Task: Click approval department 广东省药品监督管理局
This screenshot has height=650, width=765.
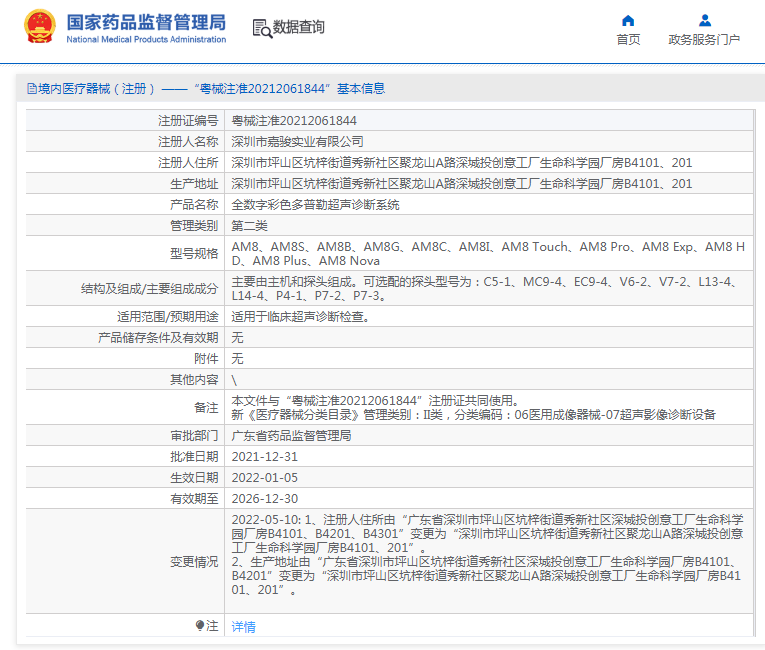Action: pos(291,436)
